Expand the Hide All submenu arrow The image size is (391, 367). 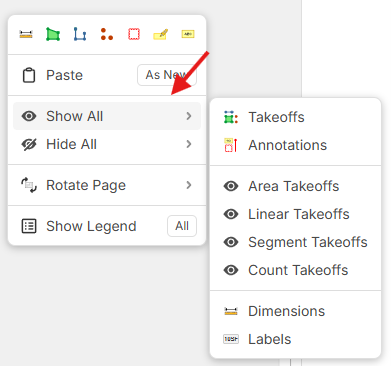(x=189, y=144)
